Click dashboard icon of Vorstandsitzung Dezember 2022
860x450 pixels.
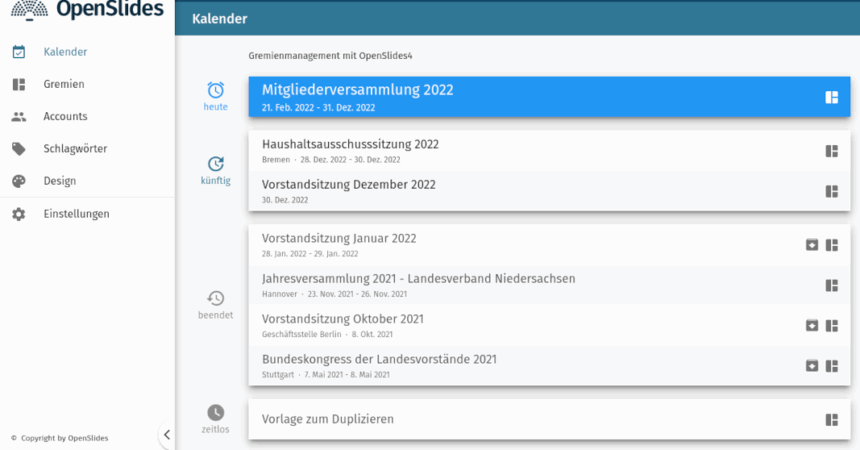click(x=831, y=191)
